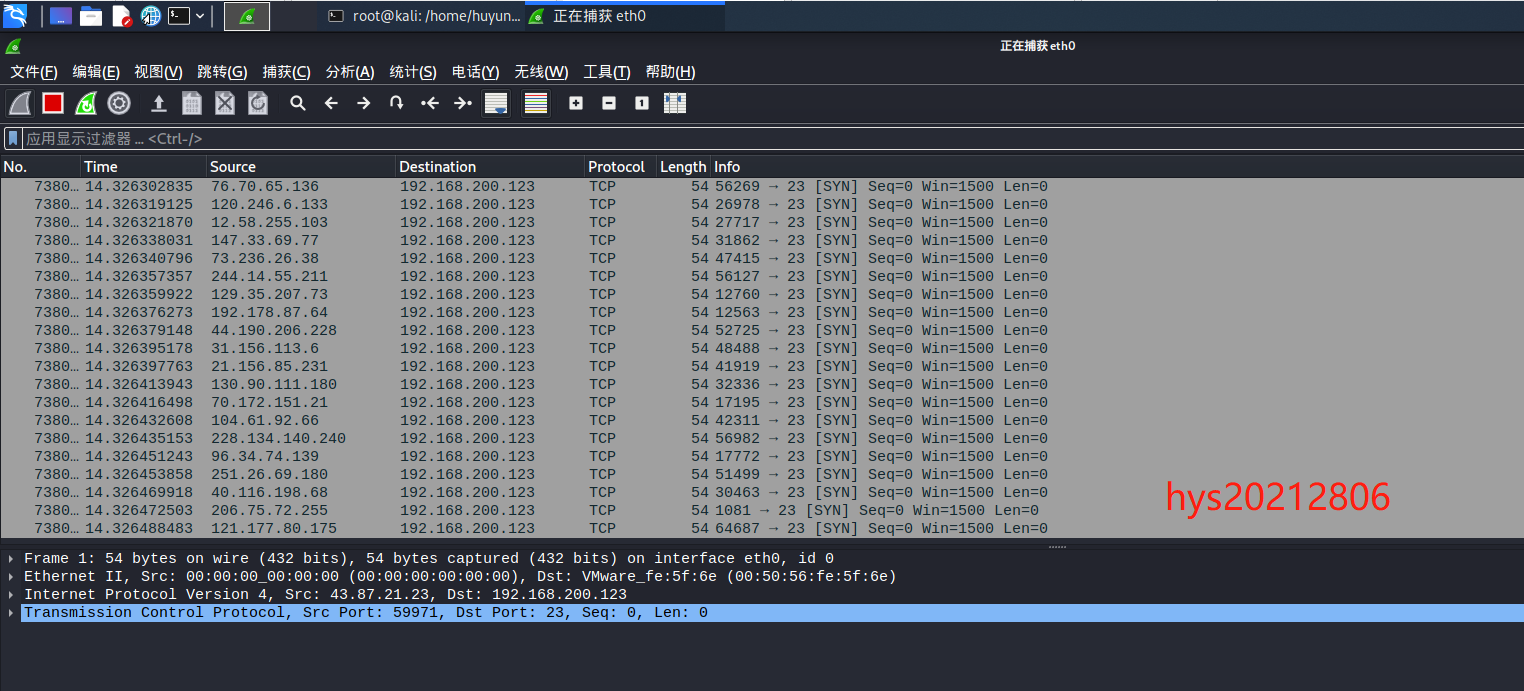The image size is (1524, 691).
Task: Zoom in the packet text
Action: pos(576,103)
